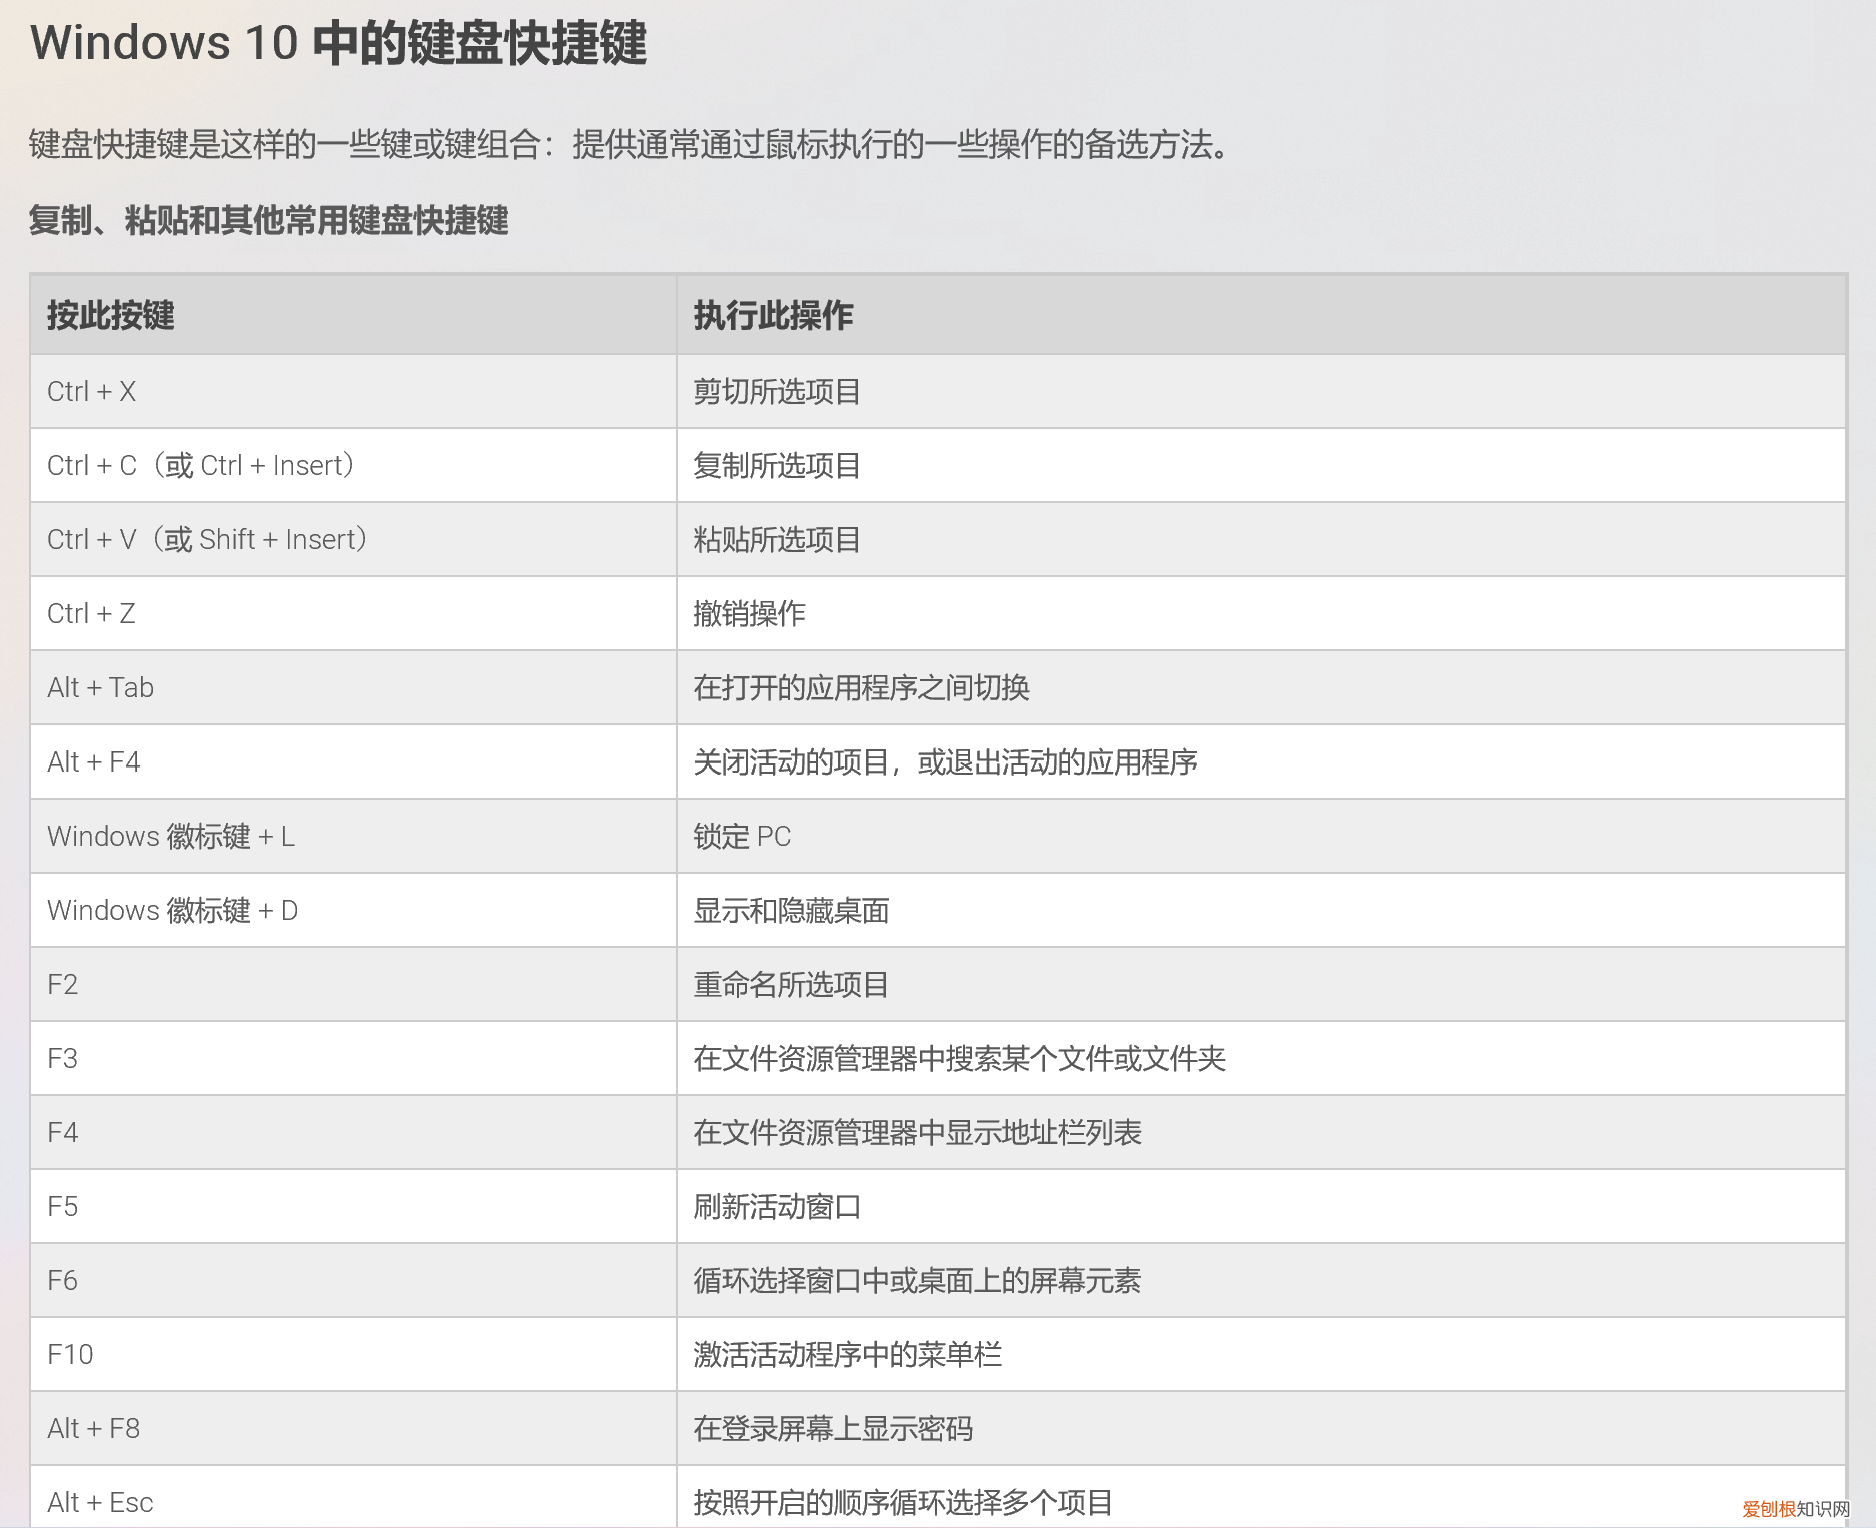The image size is (1876, 1528).
Task: Click the F6 shortcut entry
Action: pos(63,1280)
